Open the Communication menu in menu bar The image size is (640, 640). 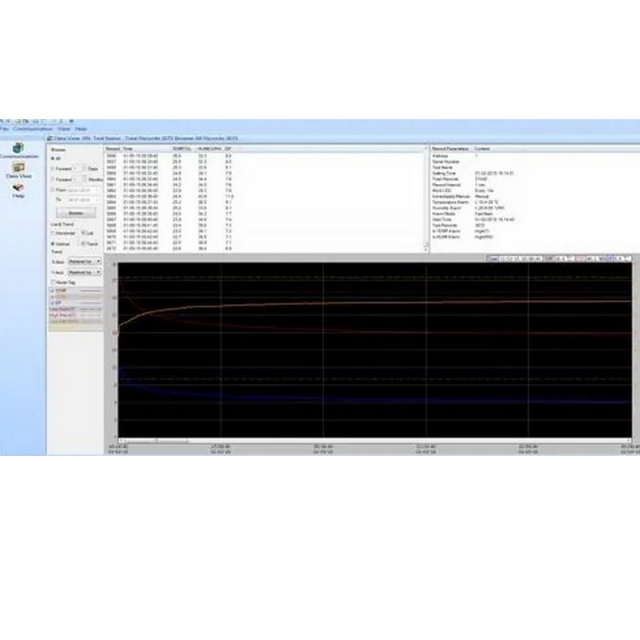(32, 129)
